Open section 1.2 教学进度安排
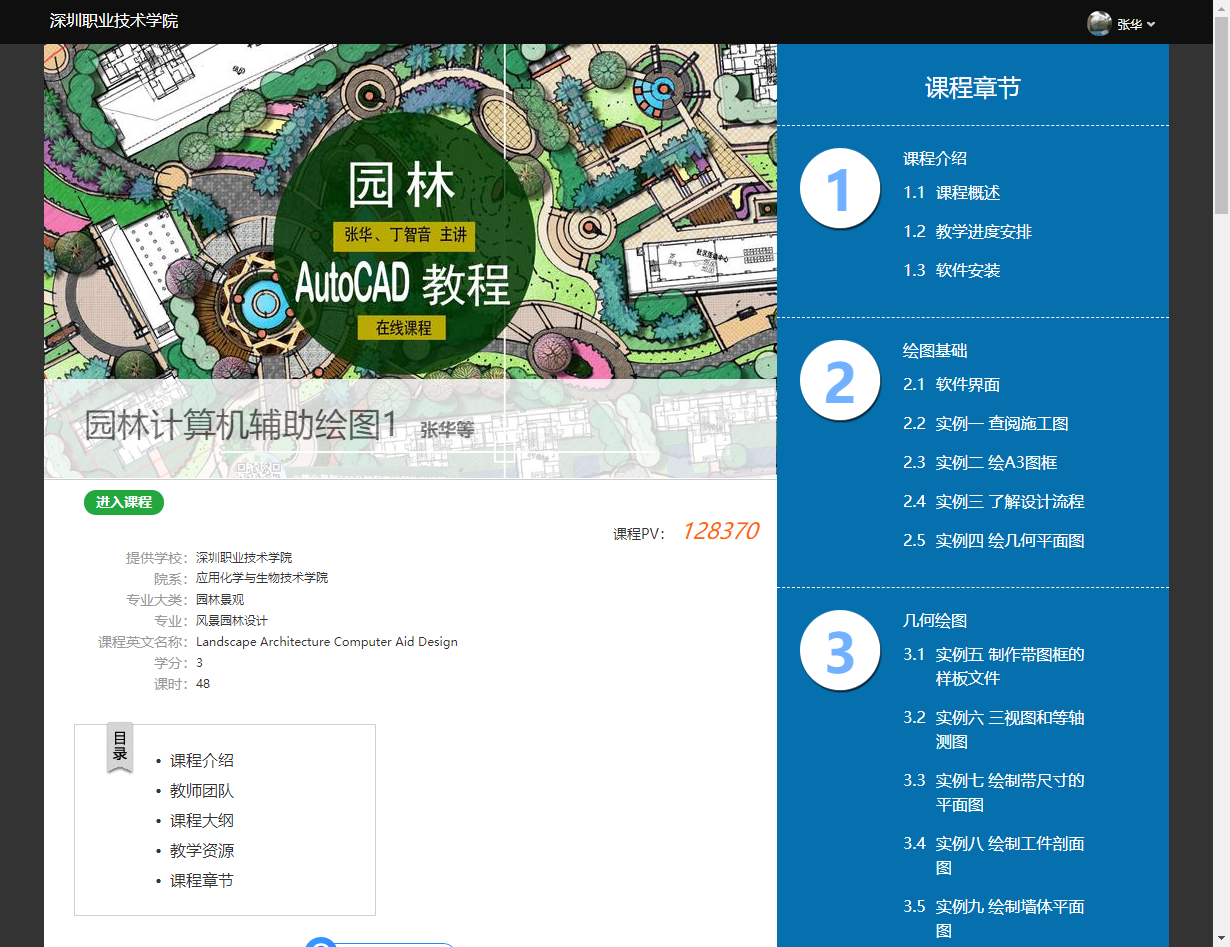1230x947 pixels. coord(968,232)
